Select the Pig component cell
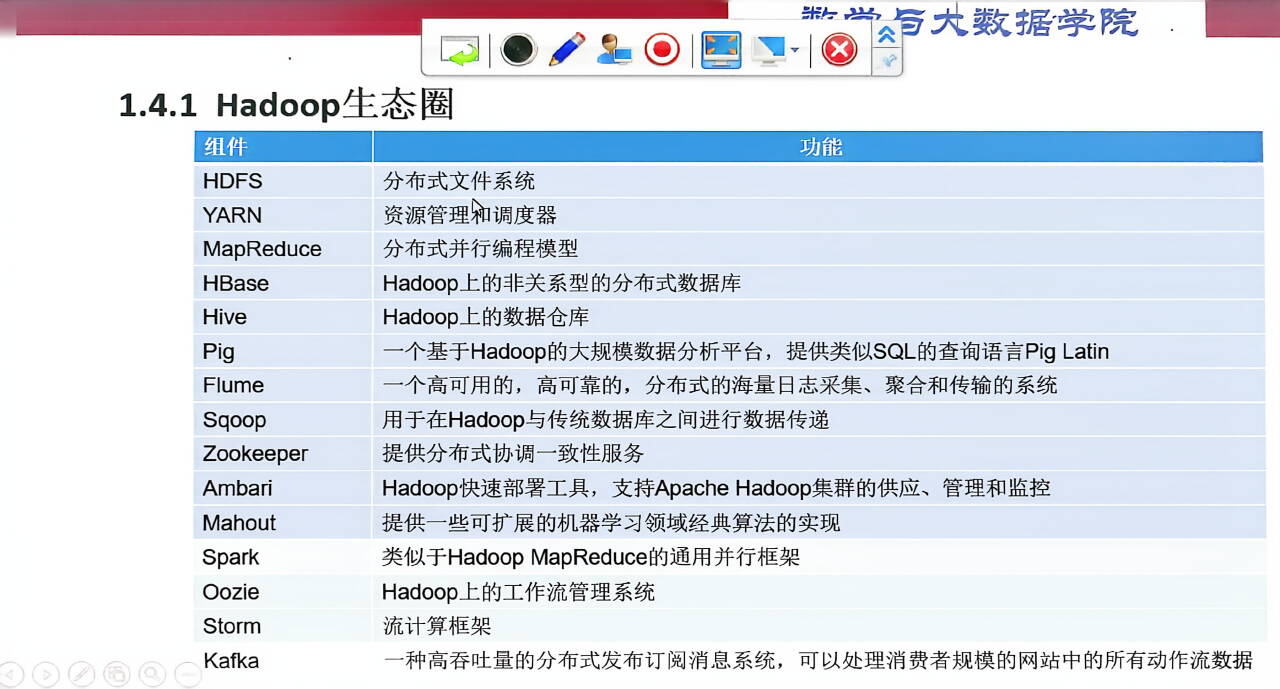 pyautogui.click(x=282, y=351)
